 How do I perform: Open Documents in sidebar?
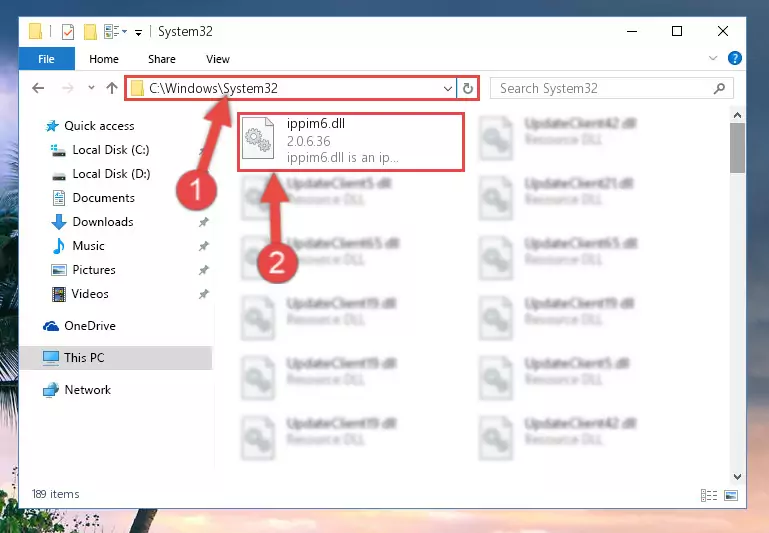(x=103, y=198)
